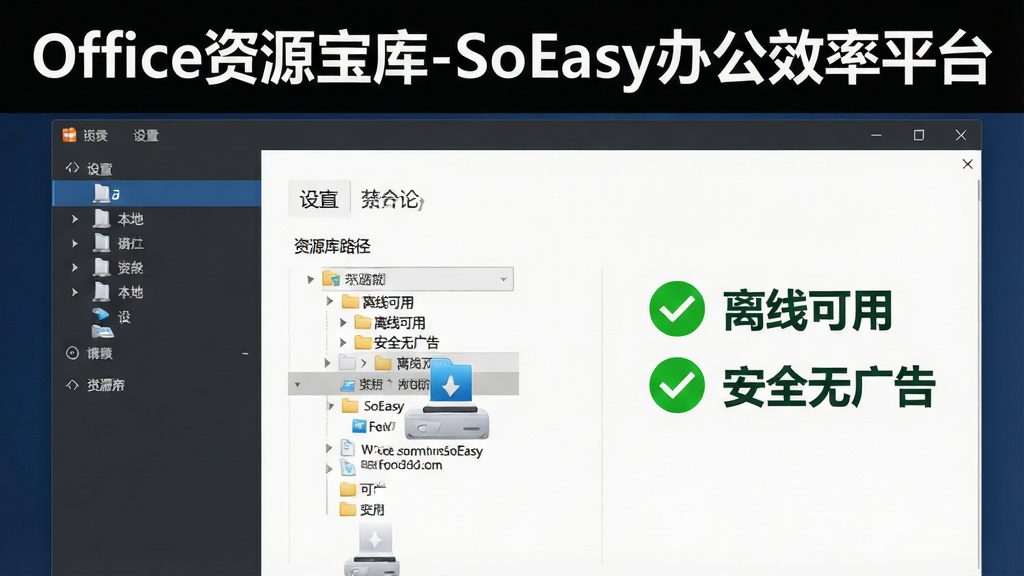The height and width of the screenshot is (576, 1024).
Task: Click the small drive icon below the sidebar 设 item
Action: tap(103, 332)
